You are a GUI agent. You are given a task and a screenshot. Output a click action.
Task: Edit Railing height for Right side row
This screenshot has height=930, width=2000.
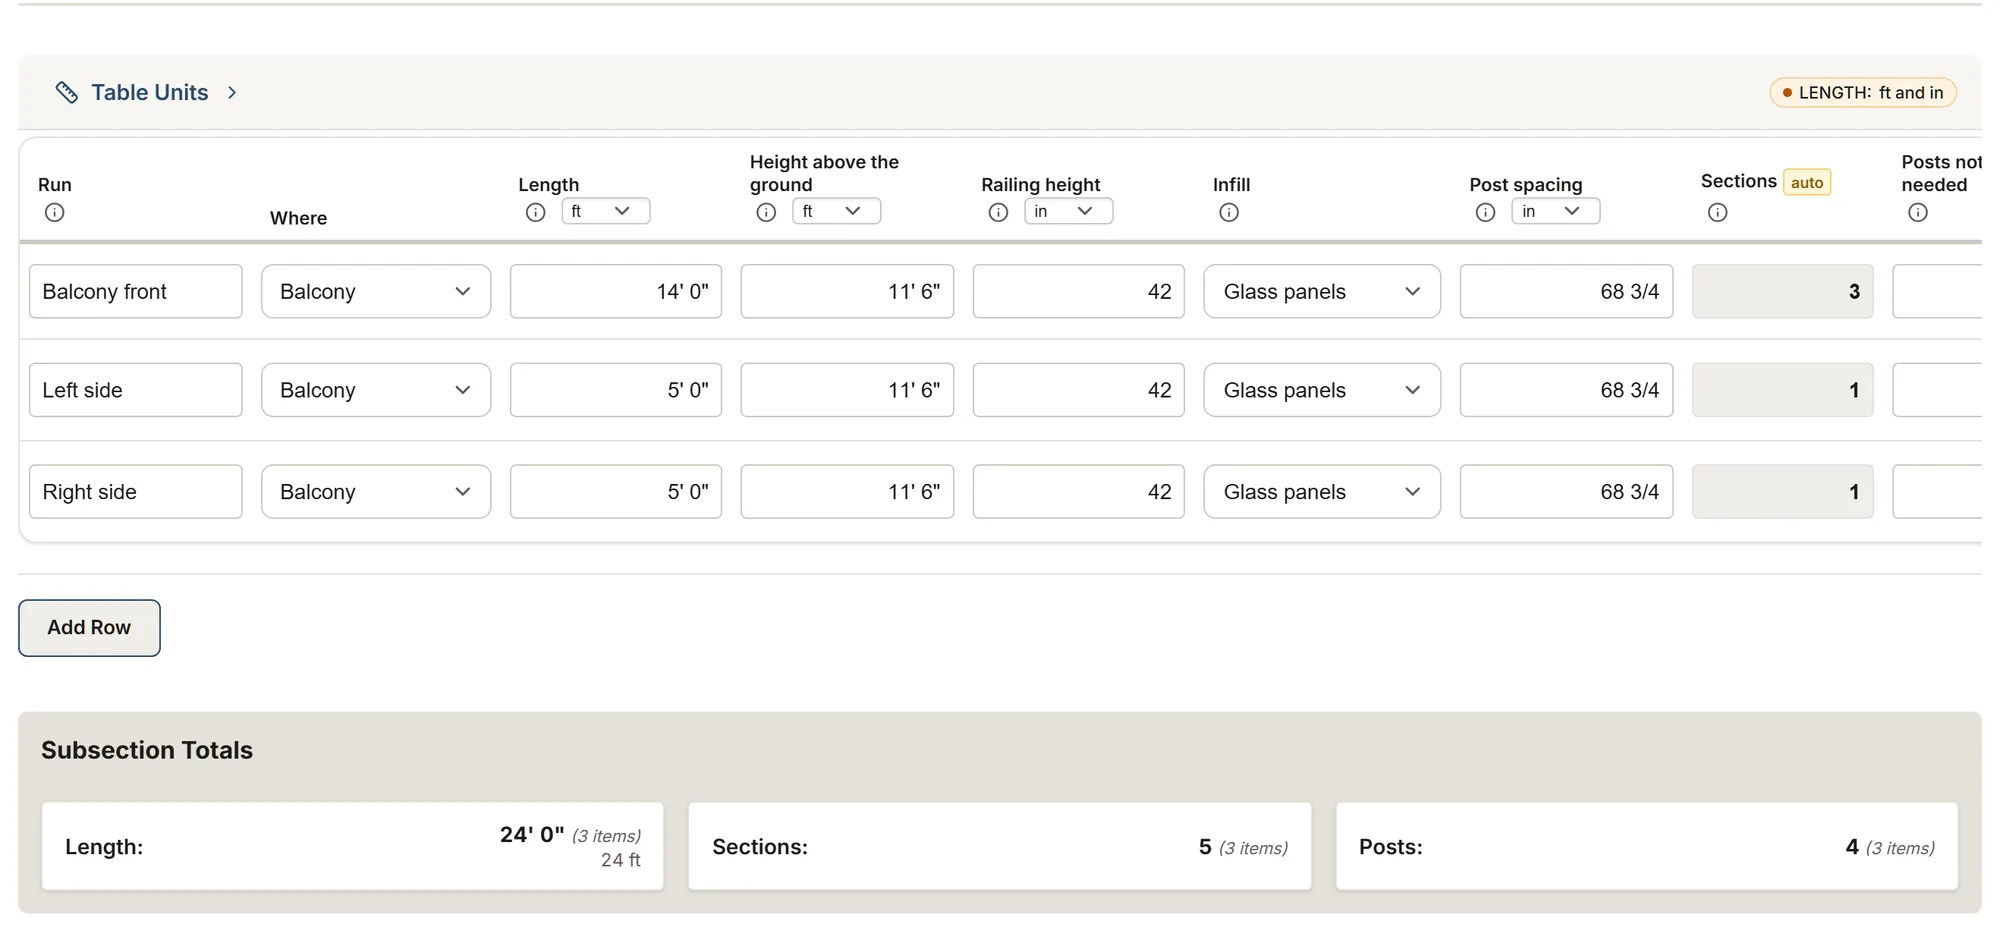(x=1079, y=491)
